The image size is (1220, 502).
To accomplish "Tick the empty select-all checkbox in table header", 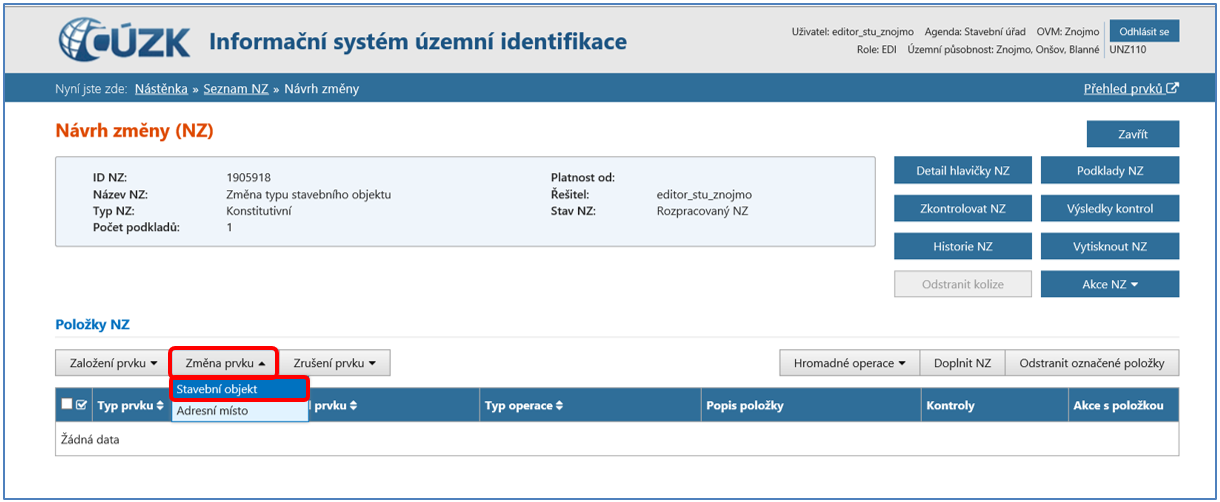I will [x=67, y=405].
